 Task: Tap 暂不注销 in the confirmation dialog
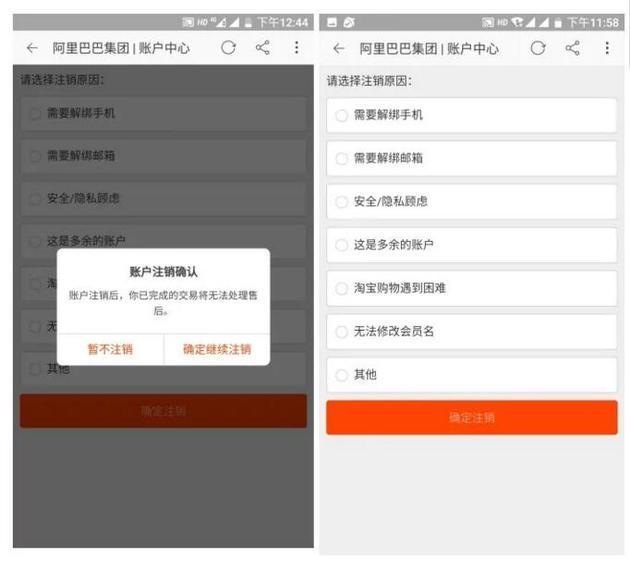pyautogui.click(x=110, y=349)
